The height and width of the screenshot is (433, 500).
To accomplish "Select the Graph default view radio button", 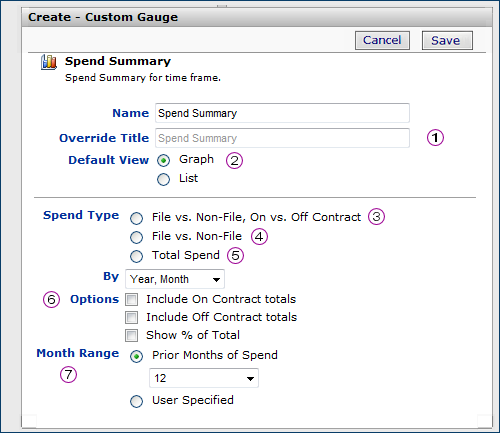I will (163, 161).
